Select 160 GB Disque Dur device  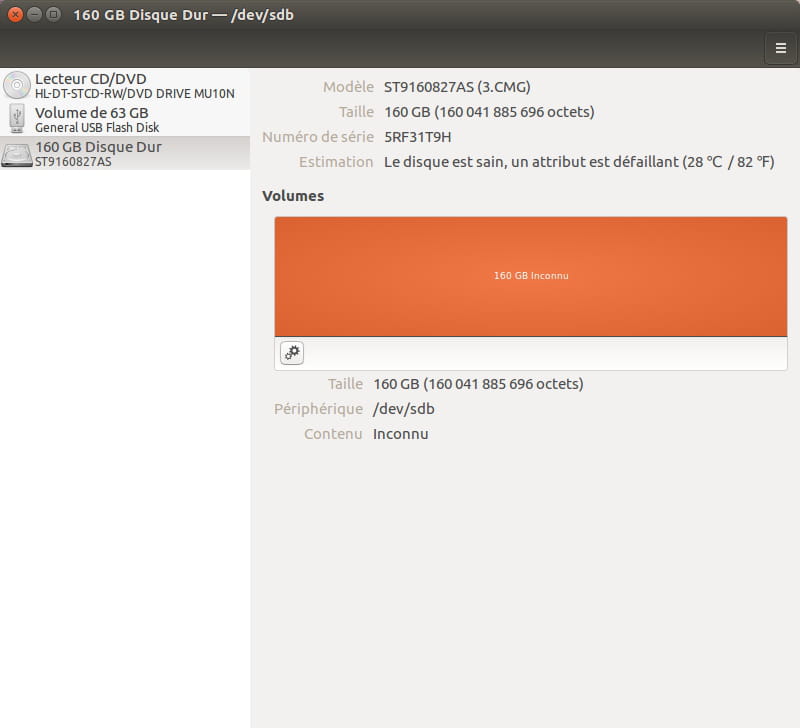click(x=125, y=153)
